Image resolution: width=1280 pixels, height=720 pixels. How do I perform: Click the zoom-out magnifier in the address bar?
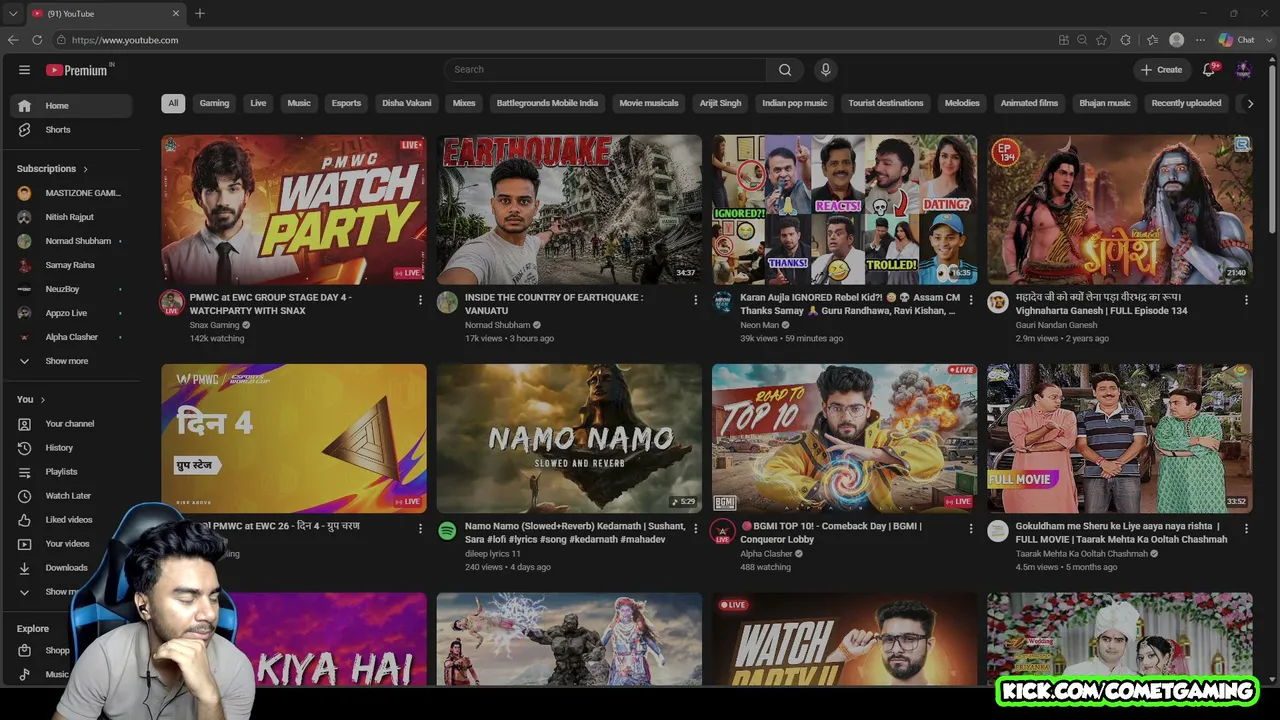tap(1082, 40)
